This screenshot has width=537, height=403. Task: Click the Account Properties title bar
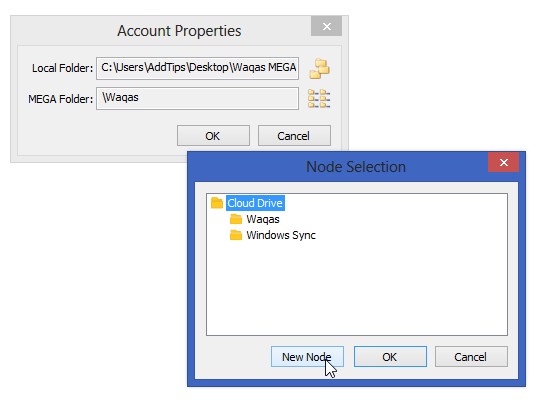[x=179, y=31]
